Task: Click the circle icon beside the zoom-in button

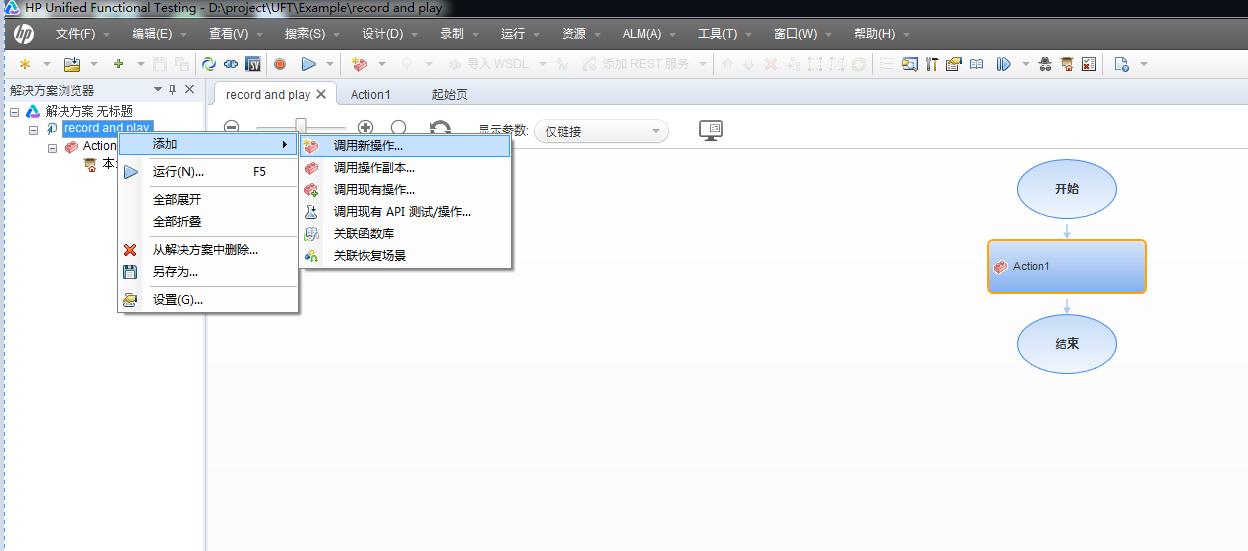Action: (x=399, y=128)
